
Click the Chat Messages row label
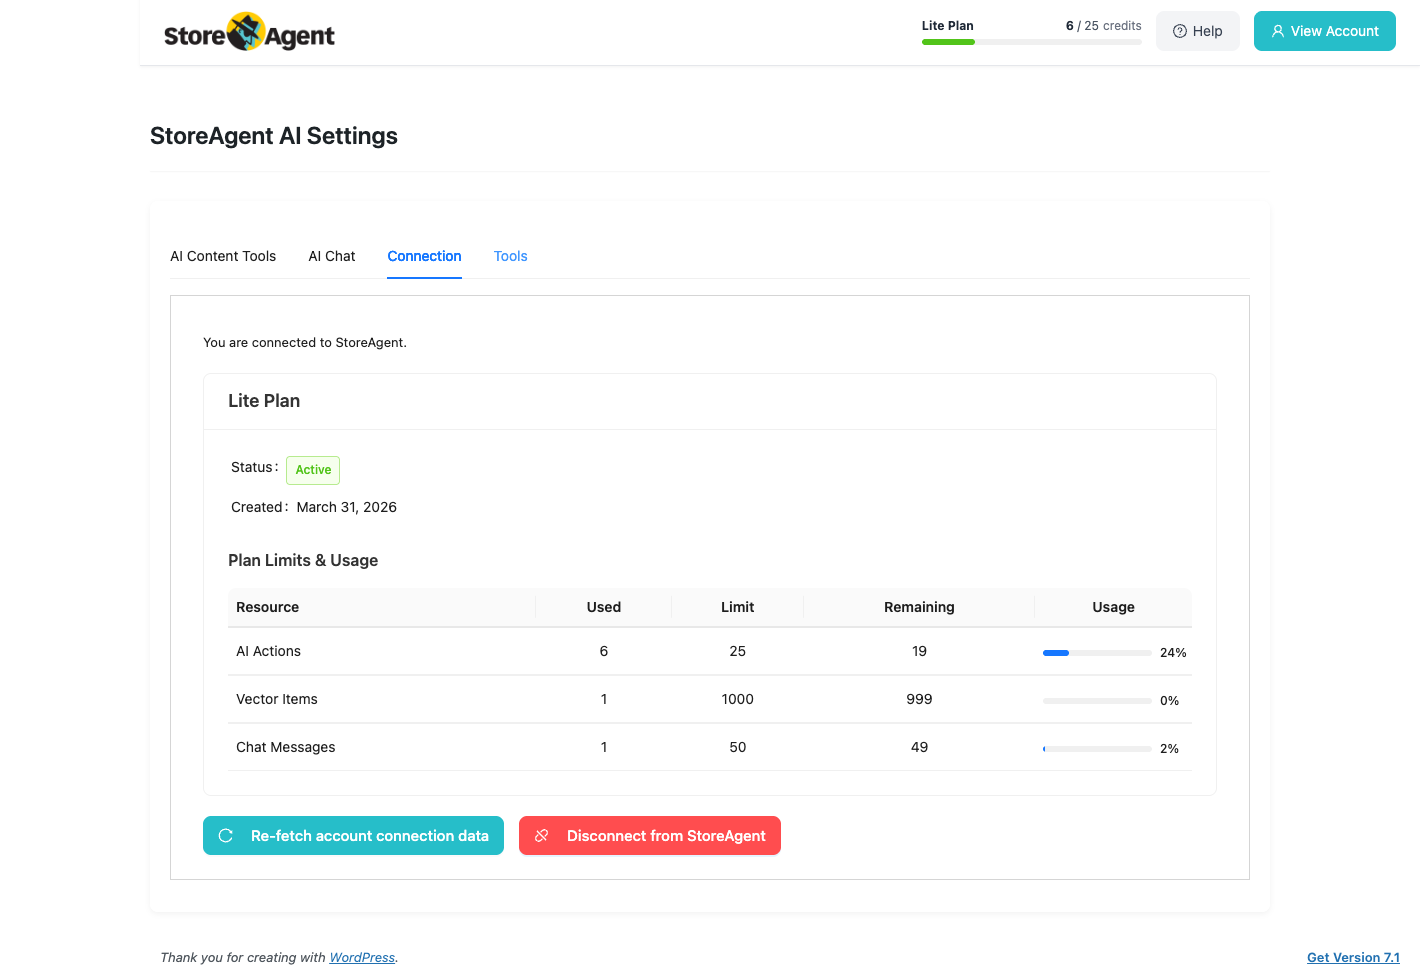coord(286,747)
